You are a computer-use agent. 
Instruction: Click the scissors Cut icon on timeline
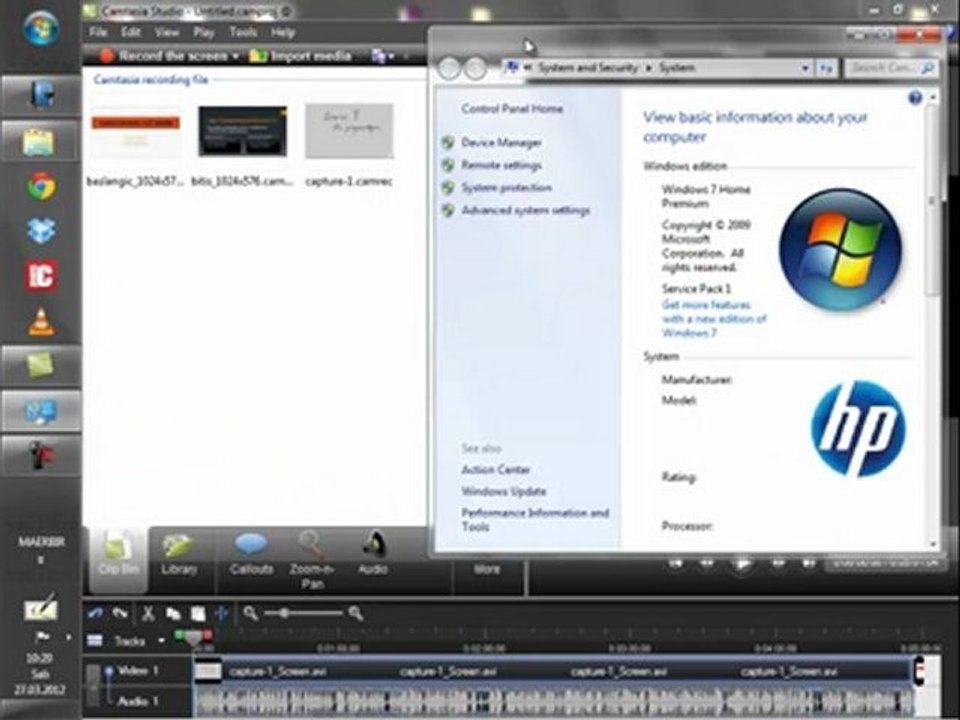click(148, 613)
